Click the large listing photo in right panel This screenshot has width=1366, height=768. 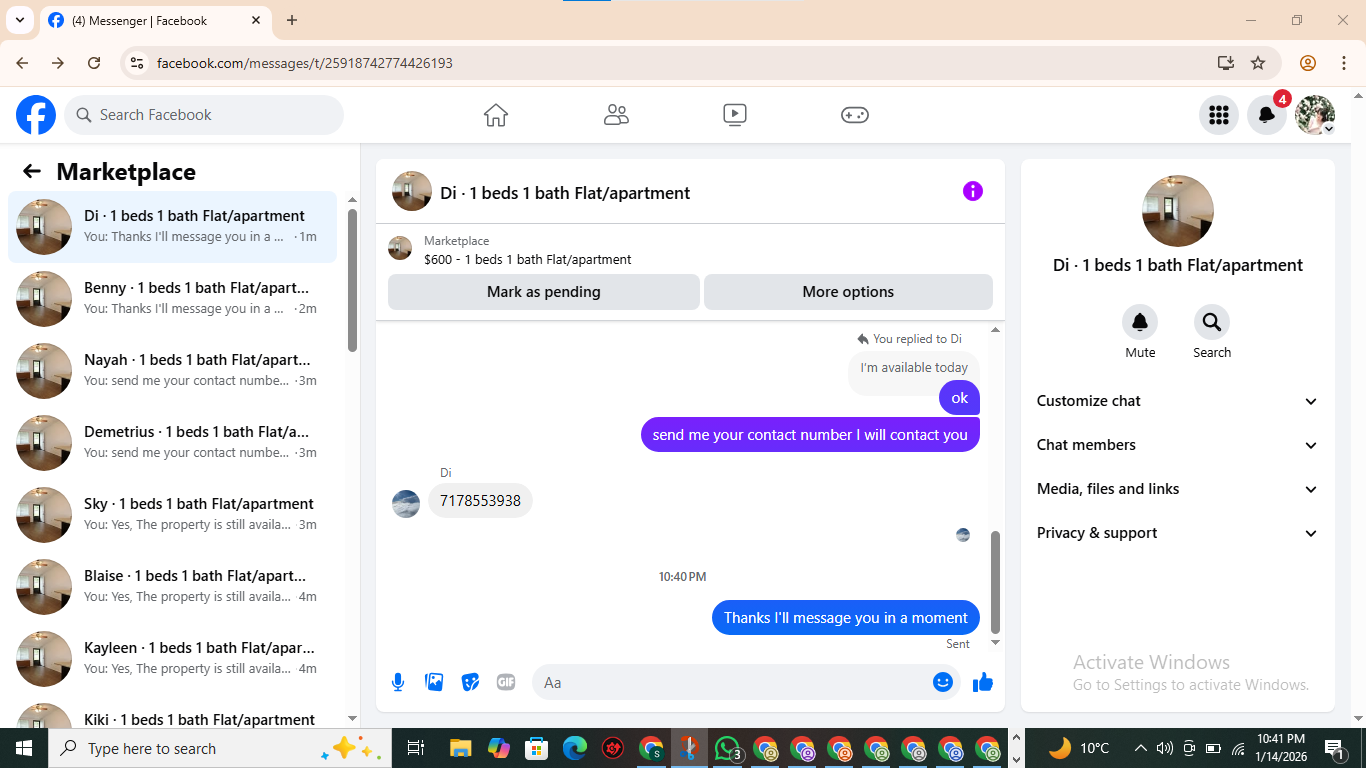click(x=1178, y=211)
